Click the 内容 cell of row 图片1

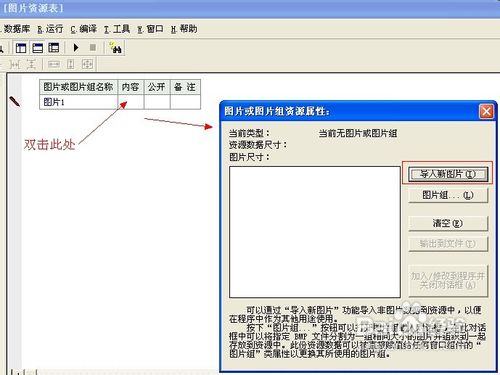click(x=131, y=102)
